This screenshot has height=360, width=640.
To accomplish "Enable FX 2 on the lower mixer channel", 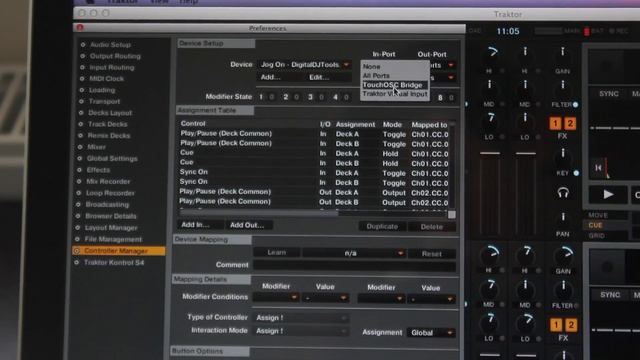I will click(x=571, y=325).
